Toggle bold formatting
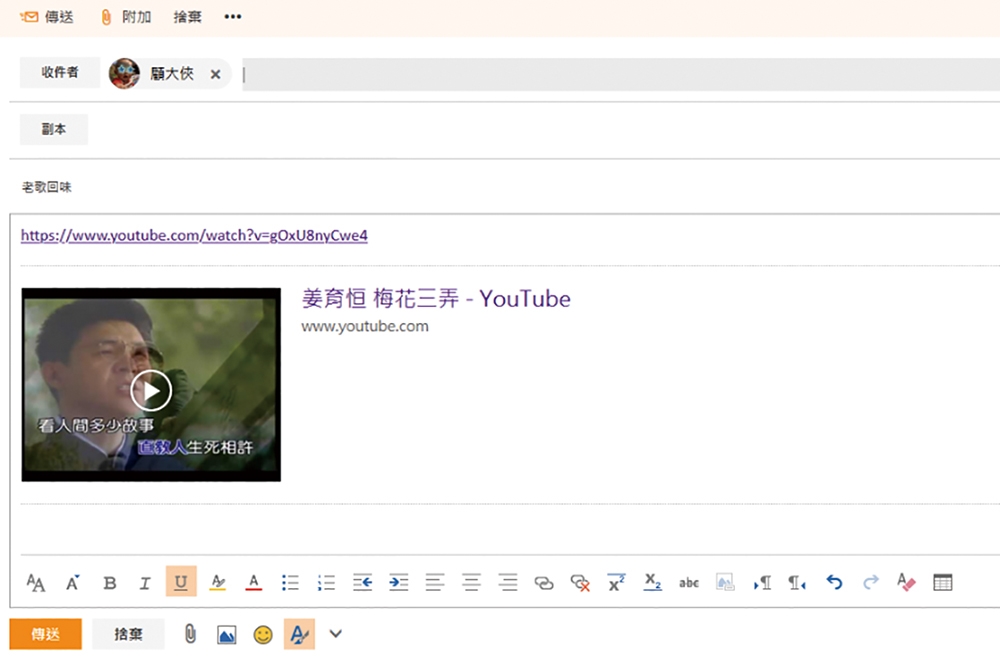The image size is (1000, 665). pos(110,583)
